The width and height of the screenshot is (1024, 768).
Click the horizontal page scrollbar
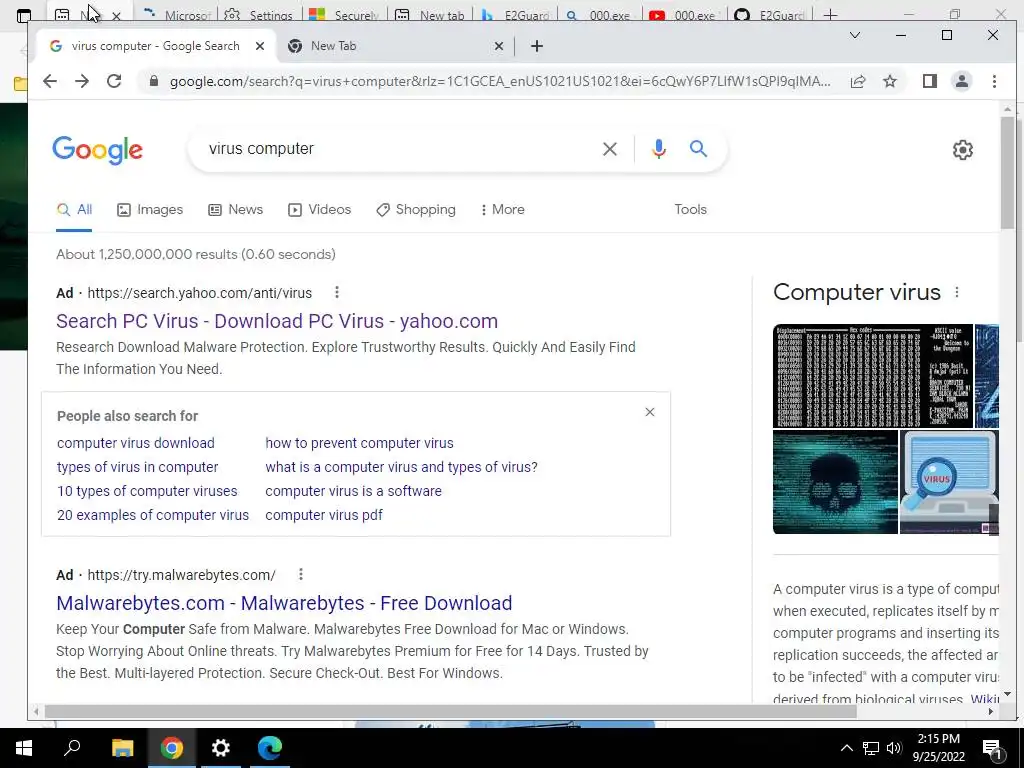[451, 711]
